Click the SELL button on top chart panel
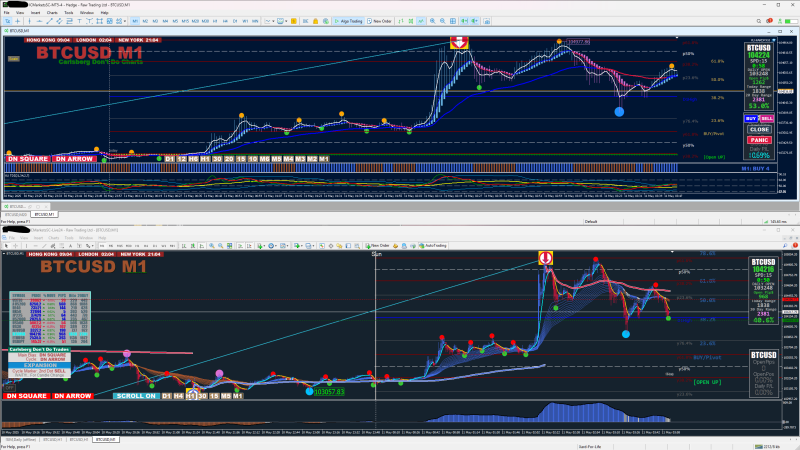Screen dimensions: 800x450 (x=766, y=119)
